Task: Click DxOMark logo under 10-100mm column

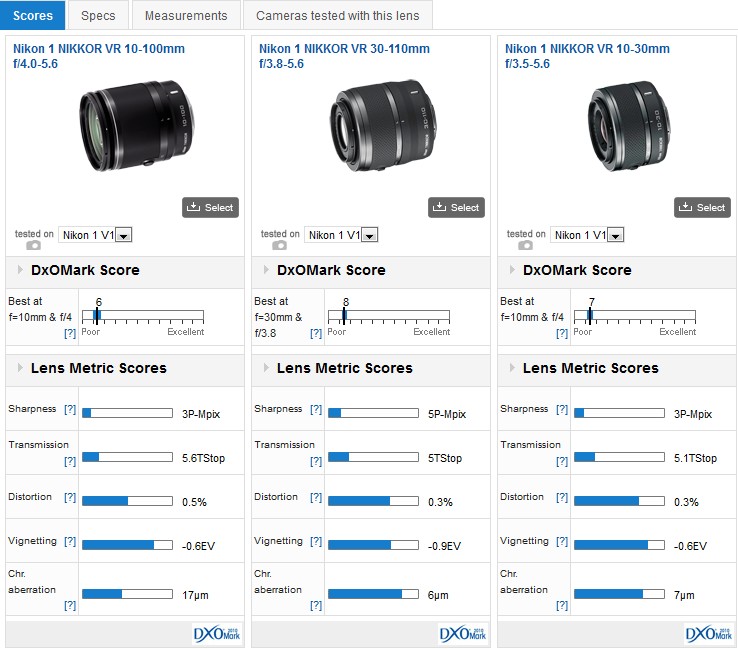Action: click(x=217, y=634)
